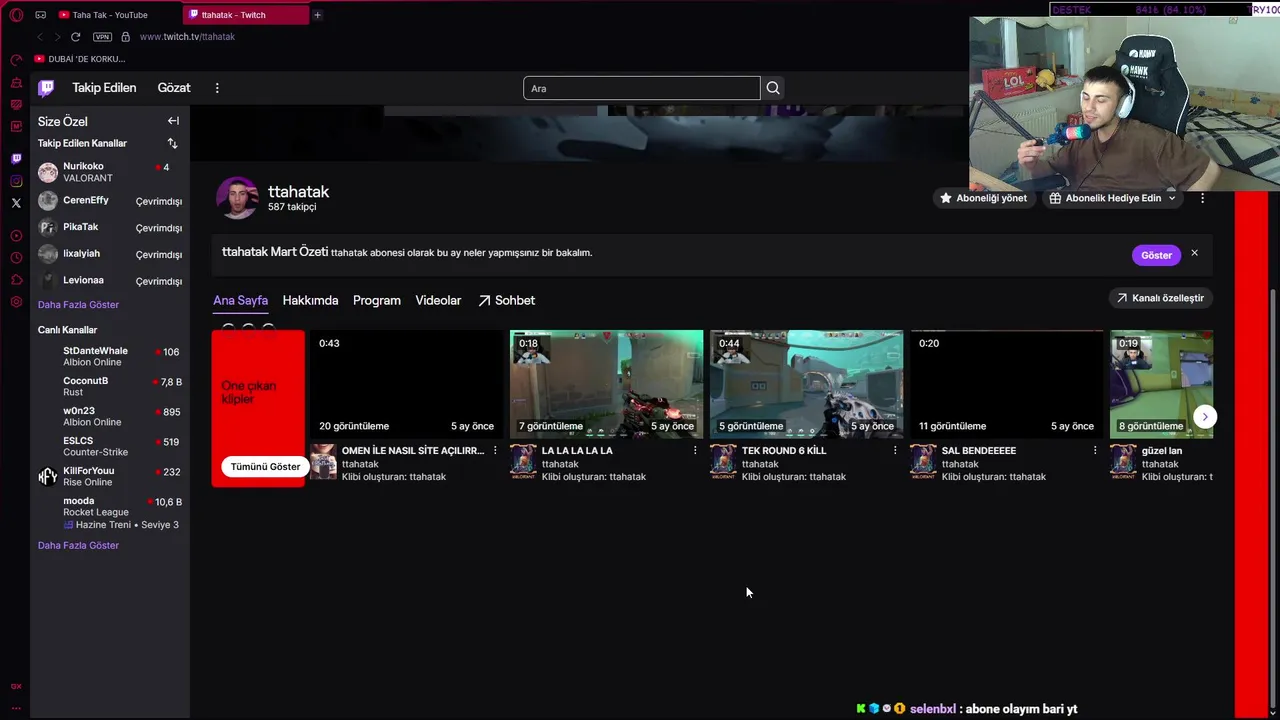Sort followed channels with the arrows icon
This screenshot has height=720, width=1280.
(x=172, y=143)
